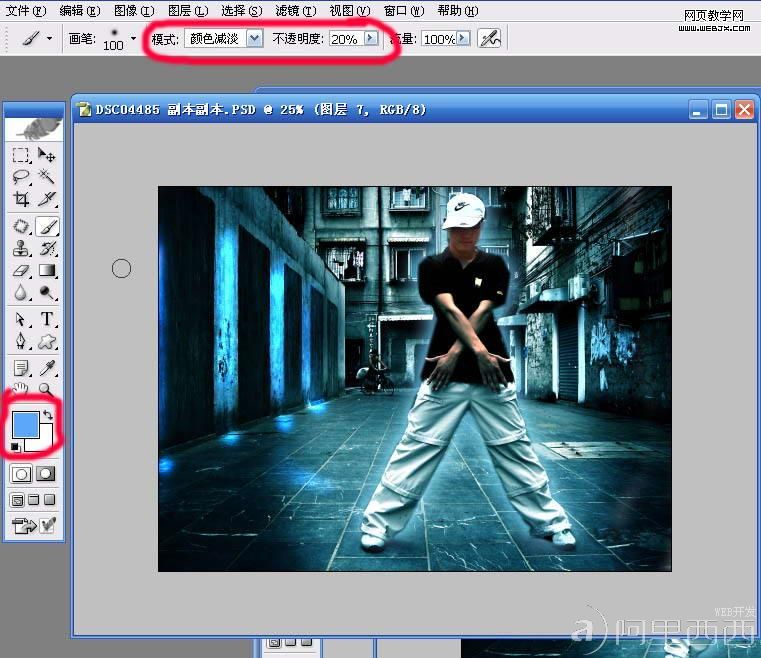The height and width of the screenshot is (658, 761).
Task: Select the Magic Wand tool
Action: tap(46, 177)
